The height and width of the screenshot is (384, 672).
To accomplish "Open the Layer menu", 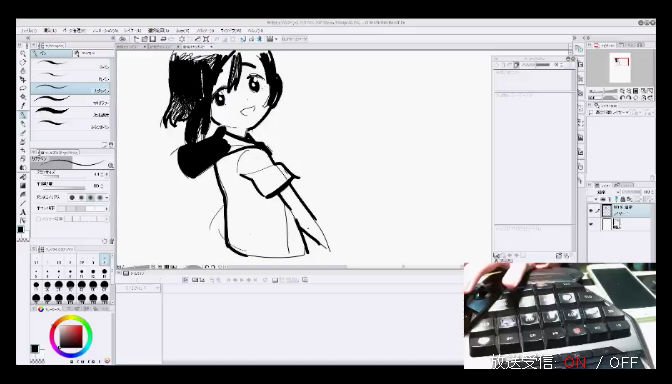I will pos(132,30).
